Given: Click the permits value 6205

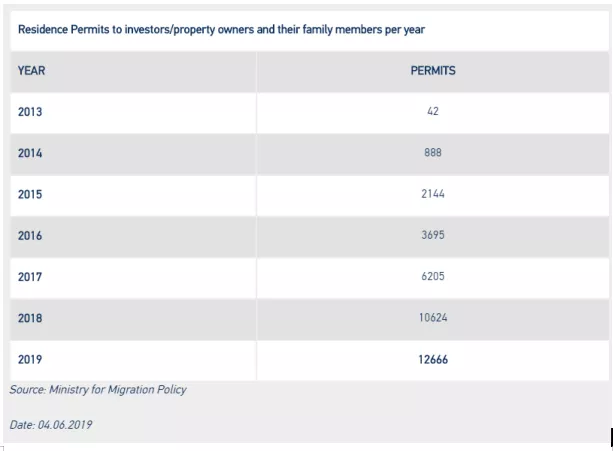Looking at the screenshot, I should [433, 277].
